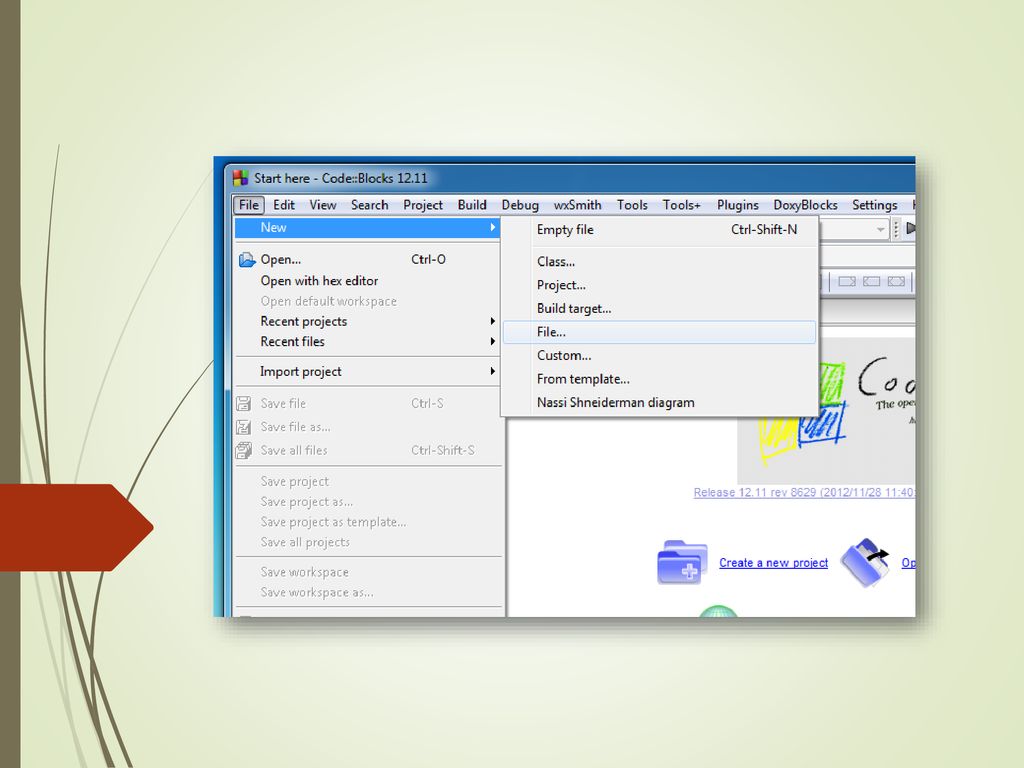Open the Plugins menu
The image size is (1024, 768).
(737, 205)
